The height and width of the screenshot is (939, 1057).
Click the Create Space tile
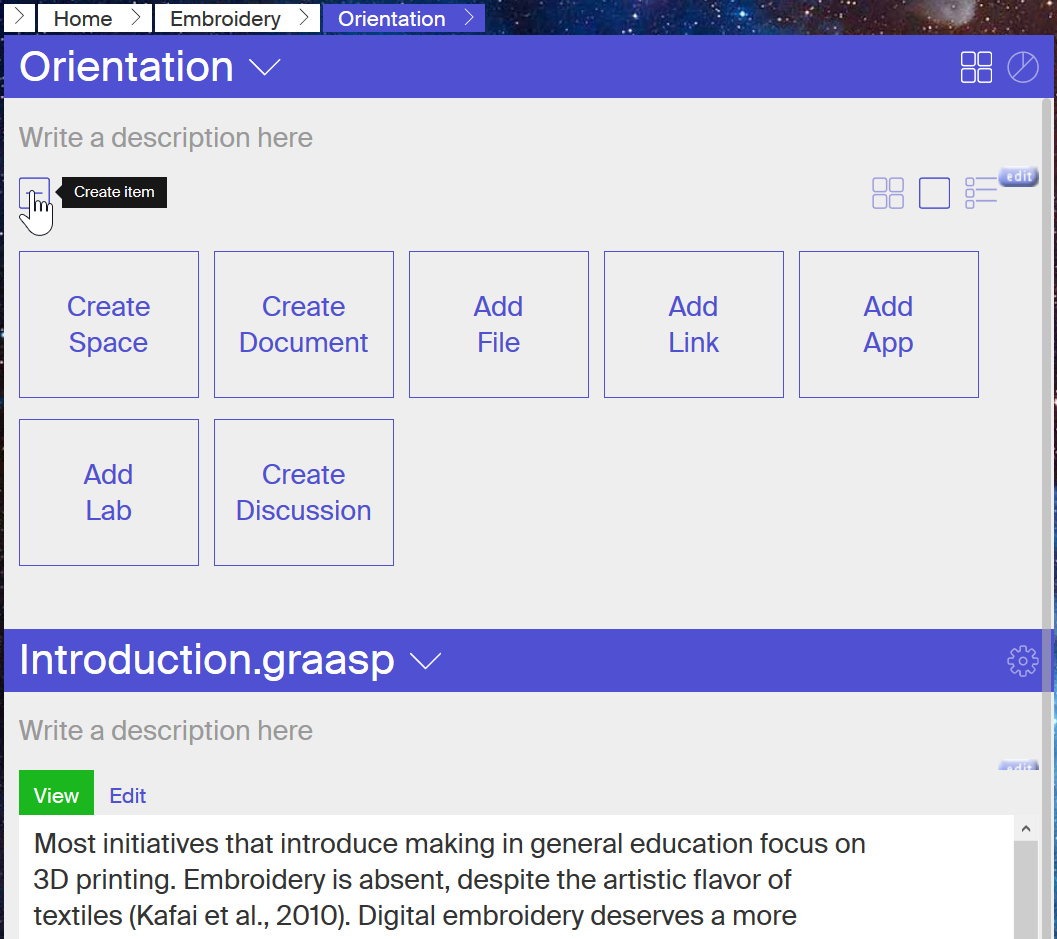(x=109, y=324)
